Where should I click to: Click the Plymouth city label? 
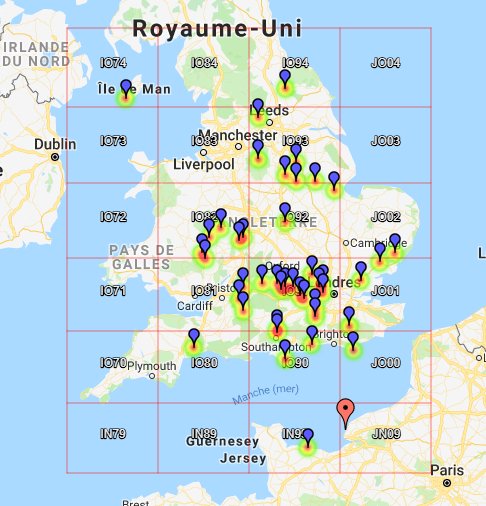tap(152, 366)
